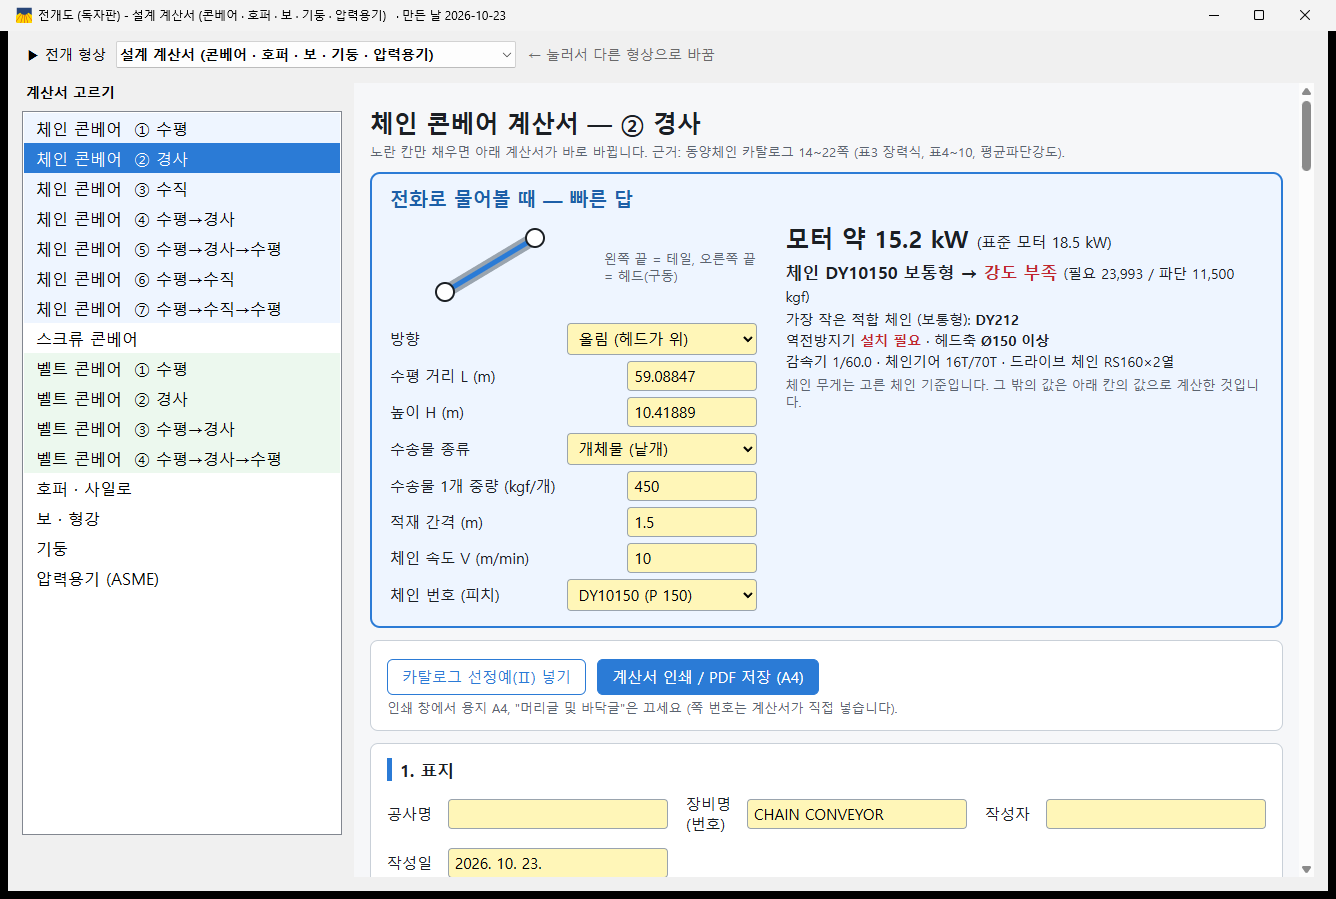Choose 체인 콘베어 ⑥ 수평→수직 entry
The width and height of the screenshot is (1336, 899).
182,279
